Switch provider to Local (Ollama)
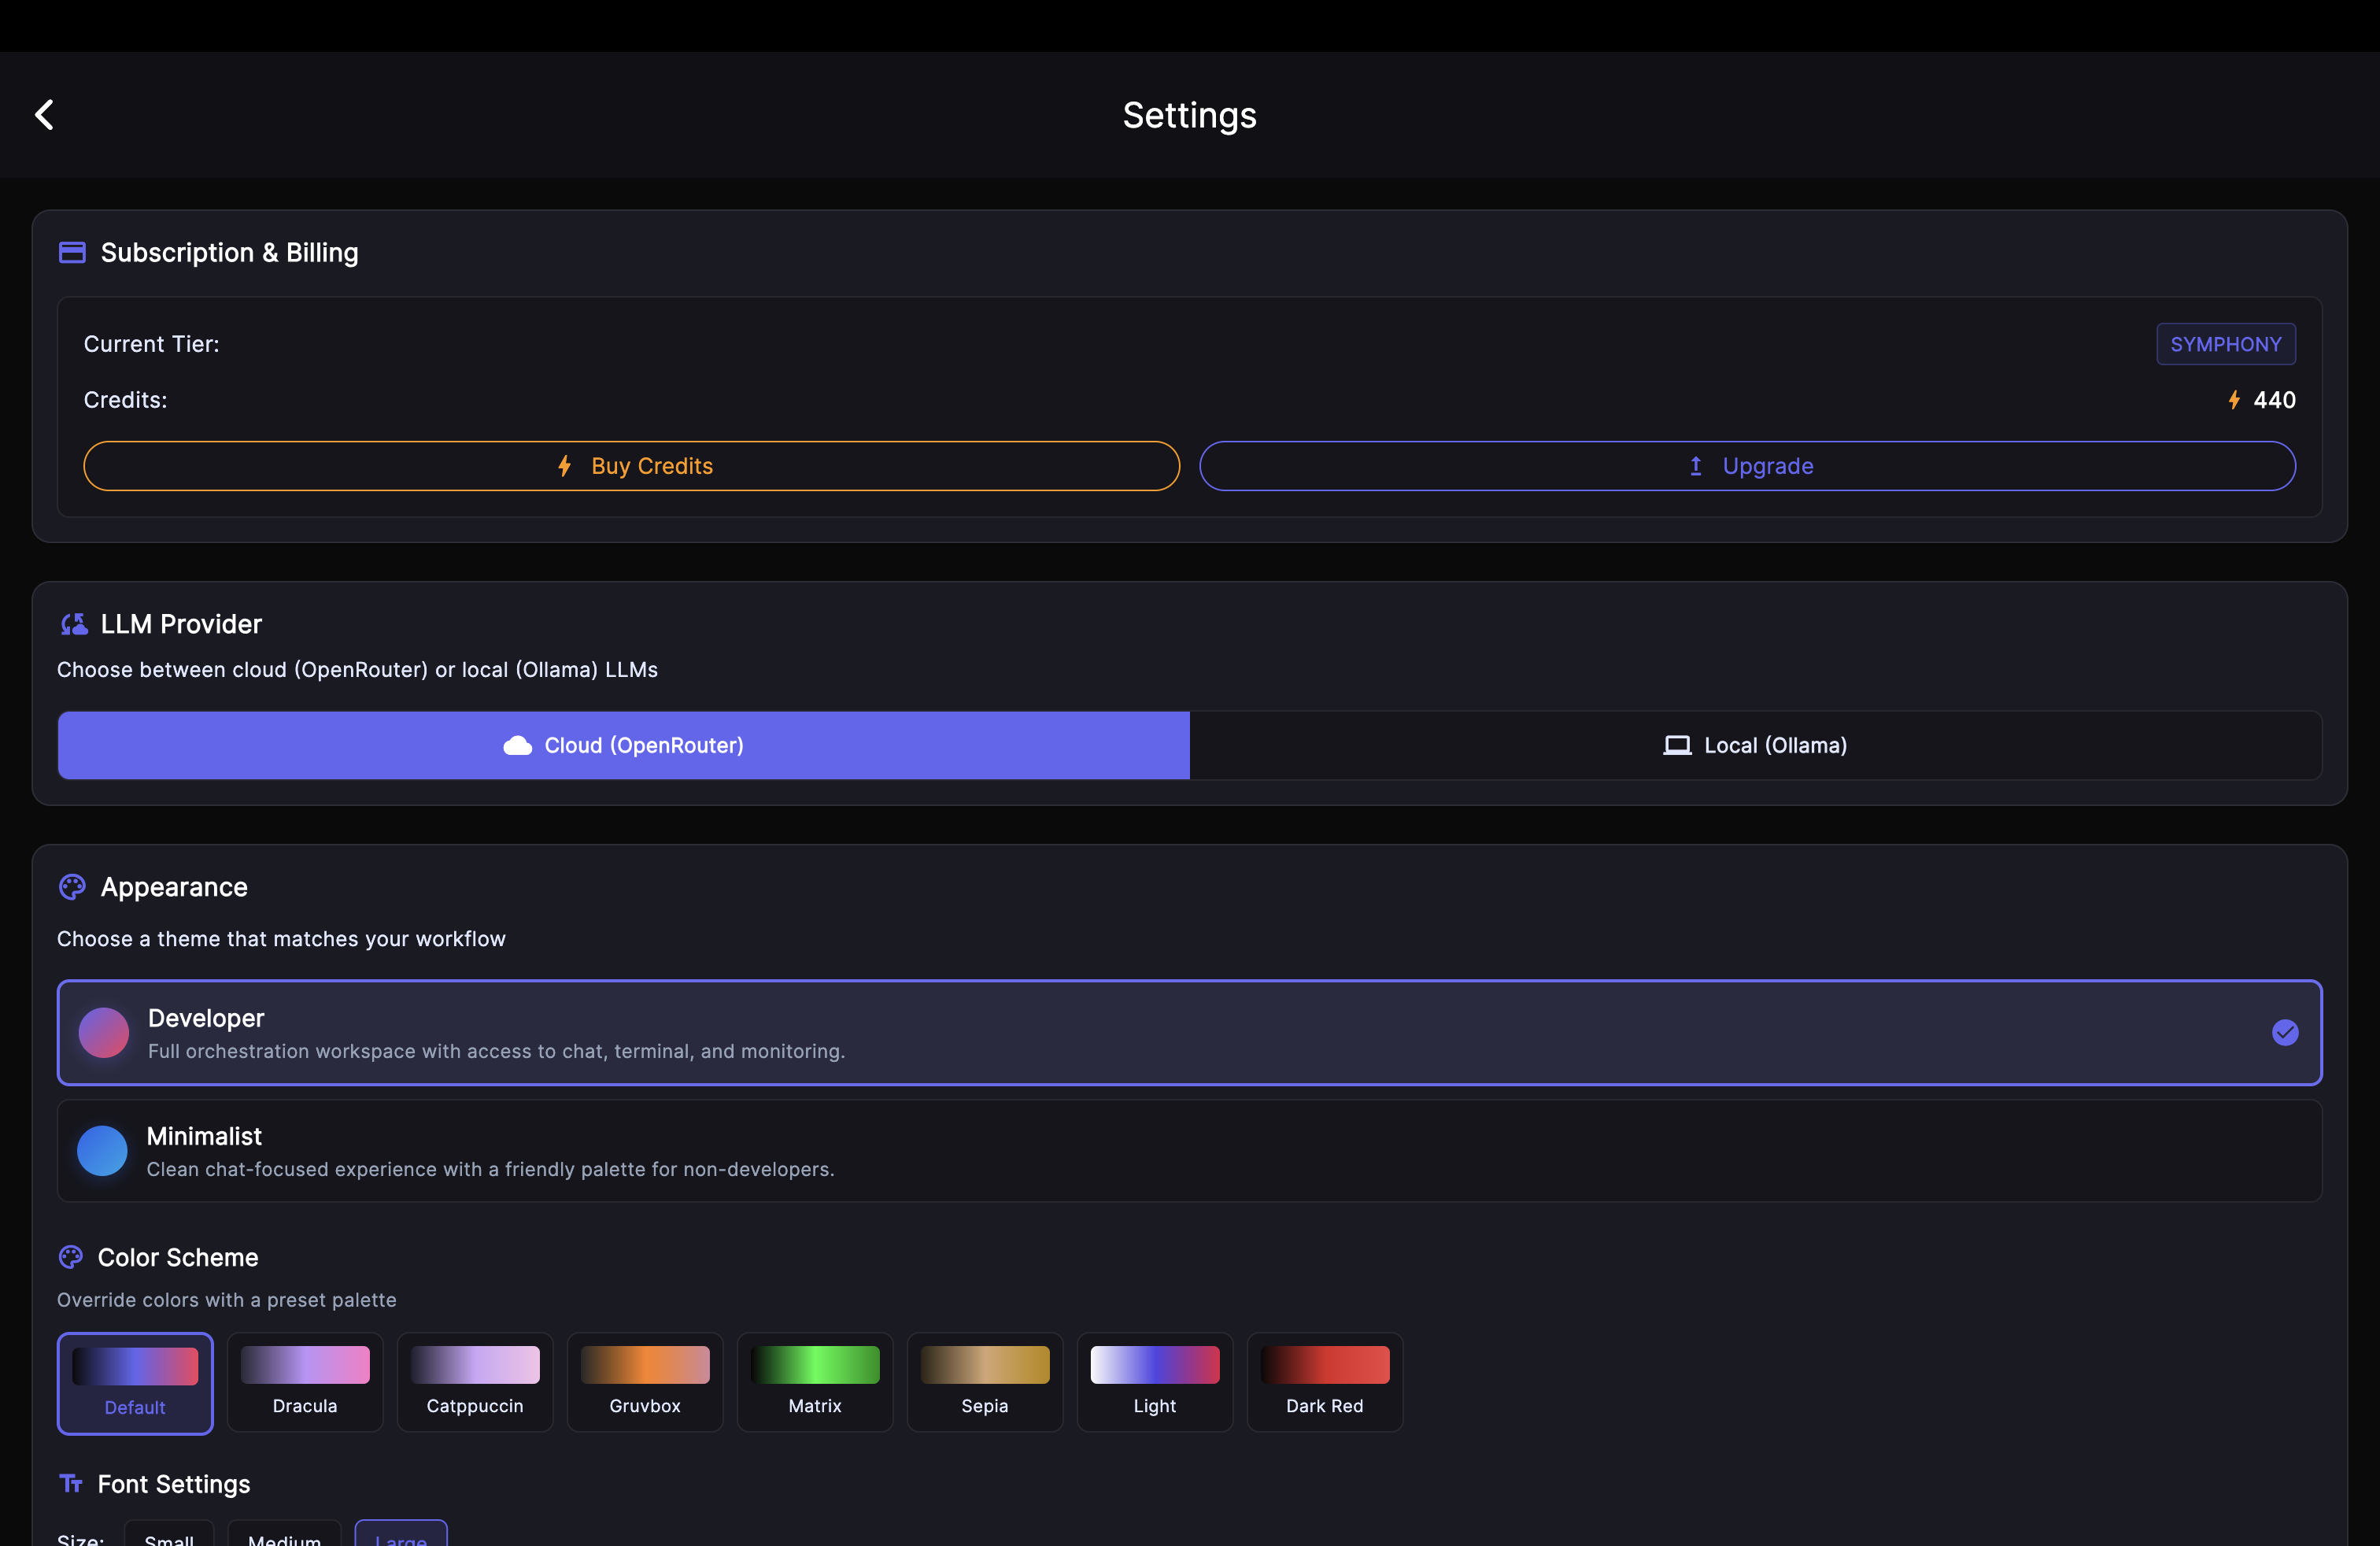 point(1755,745)
